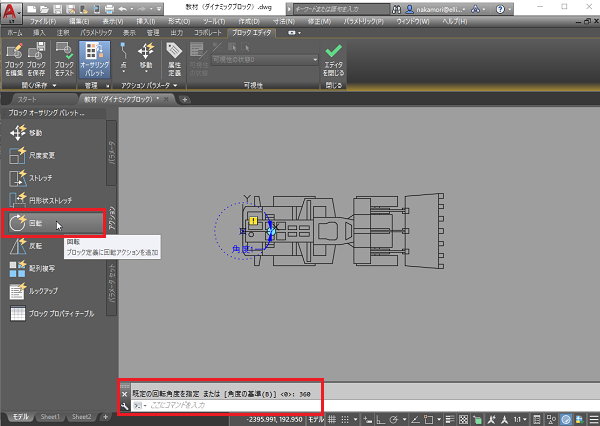Viewport: 600px width, 426px height.
Task: Switch to the スタート document tab
Action: [x=27, y=100]
